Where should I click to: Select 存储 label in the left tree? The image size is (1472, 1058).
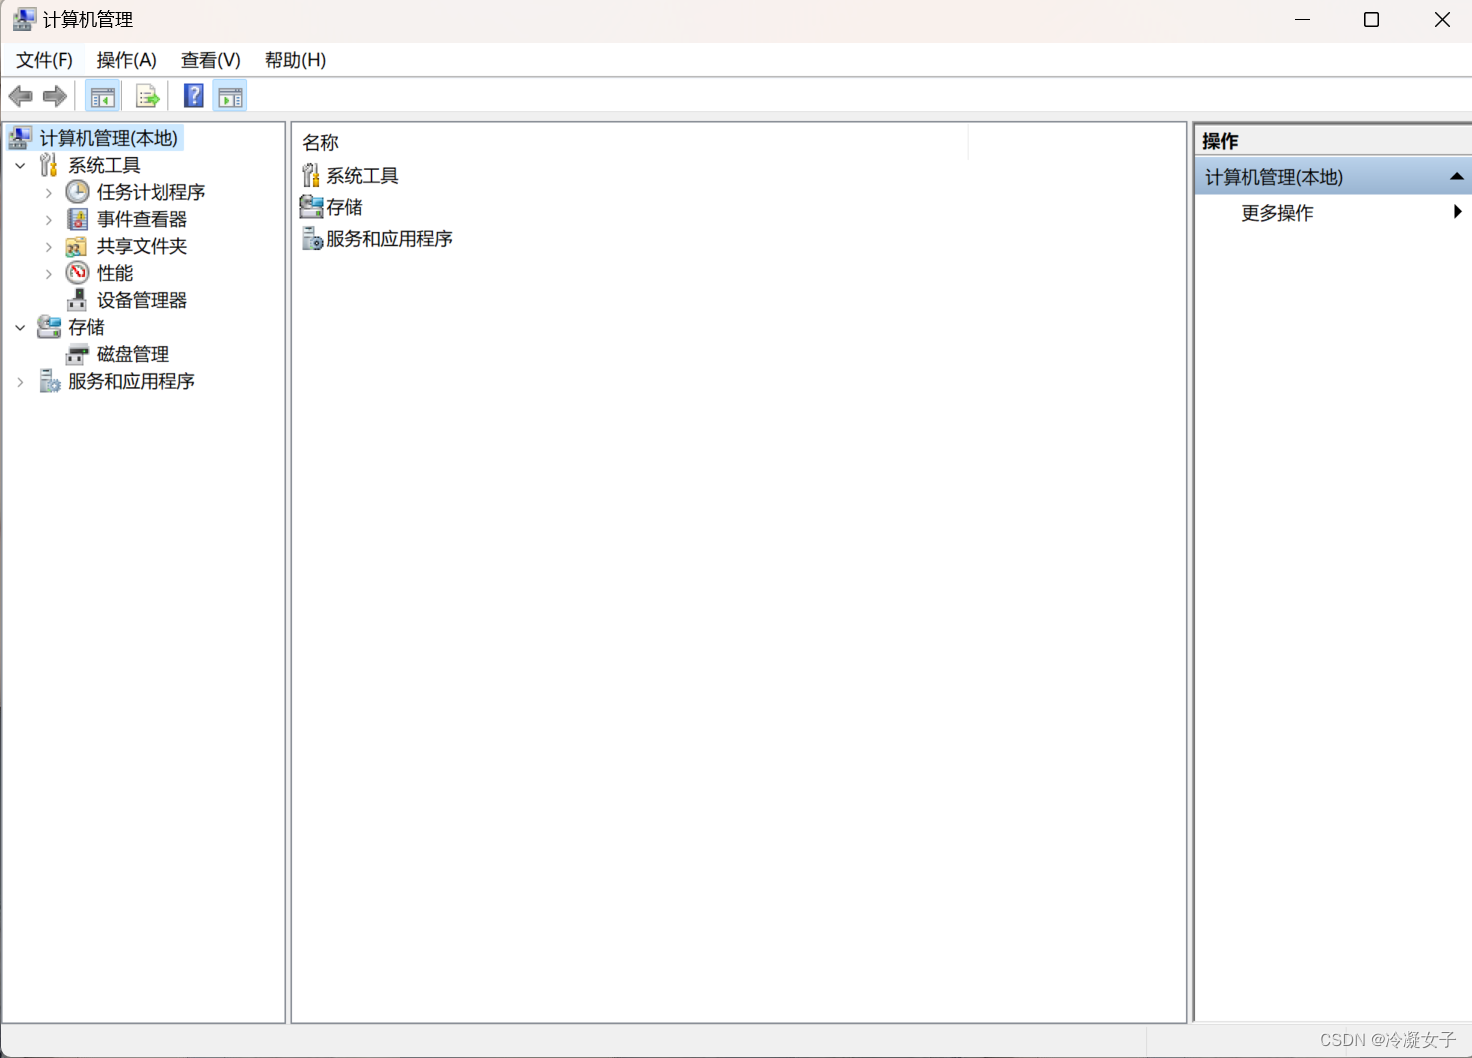(86, 327)
